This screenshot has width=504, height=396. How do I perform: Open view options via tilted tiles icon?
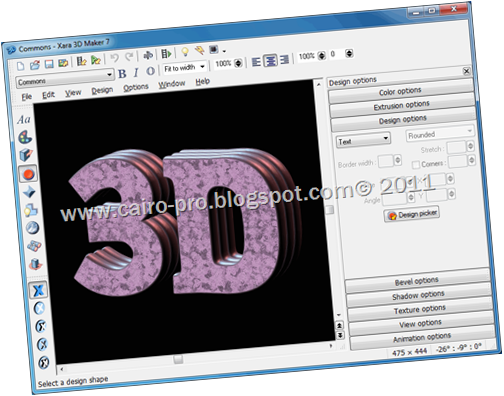34,246
